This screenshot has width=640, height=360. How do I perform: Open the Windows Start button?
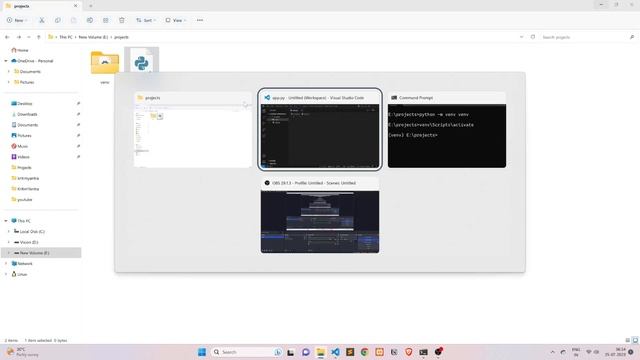(202, 352)
